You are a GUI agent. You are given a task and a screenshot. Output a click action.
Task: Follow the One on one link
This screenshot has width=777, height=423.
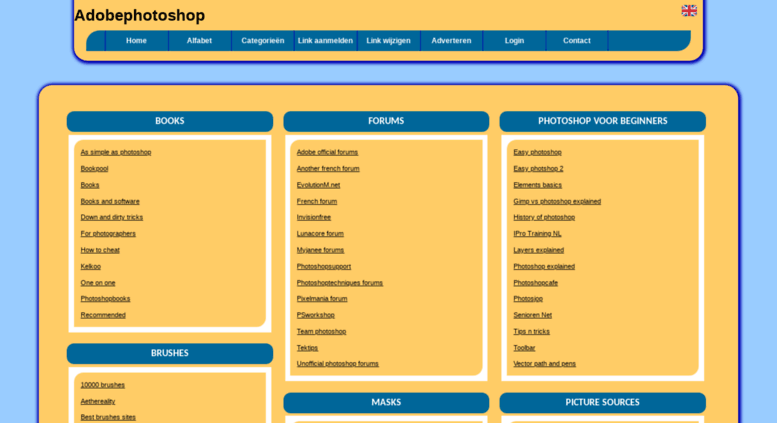[x=98, y=283]
